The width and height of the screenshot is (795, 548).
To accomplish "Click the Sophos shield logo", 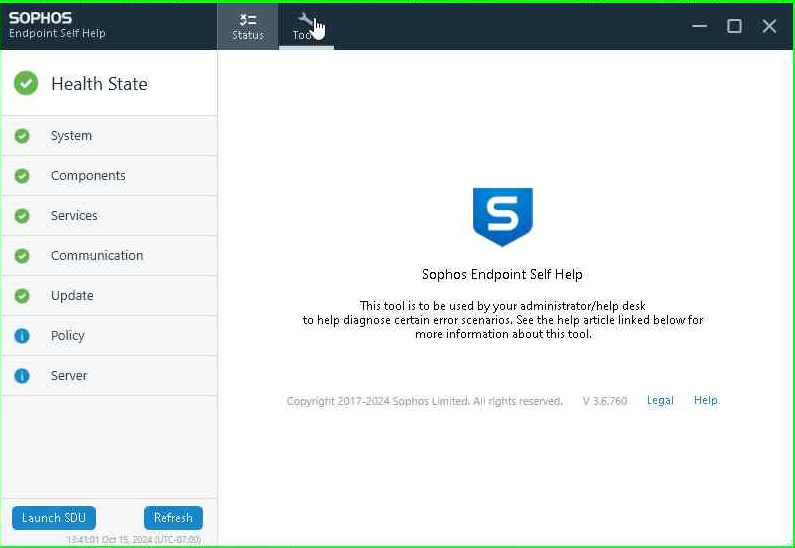I will tap(502, 216).
